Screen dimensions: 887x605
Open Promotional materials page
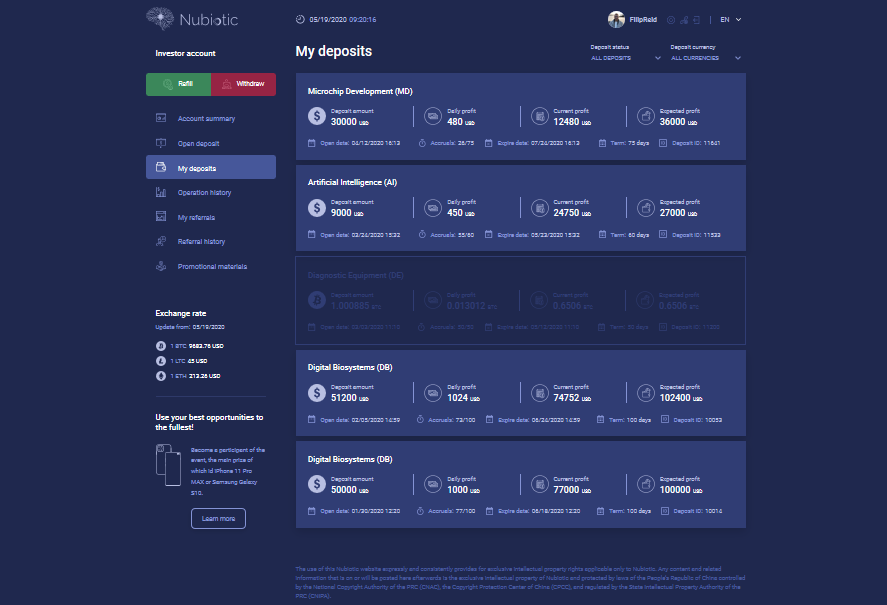212,267
